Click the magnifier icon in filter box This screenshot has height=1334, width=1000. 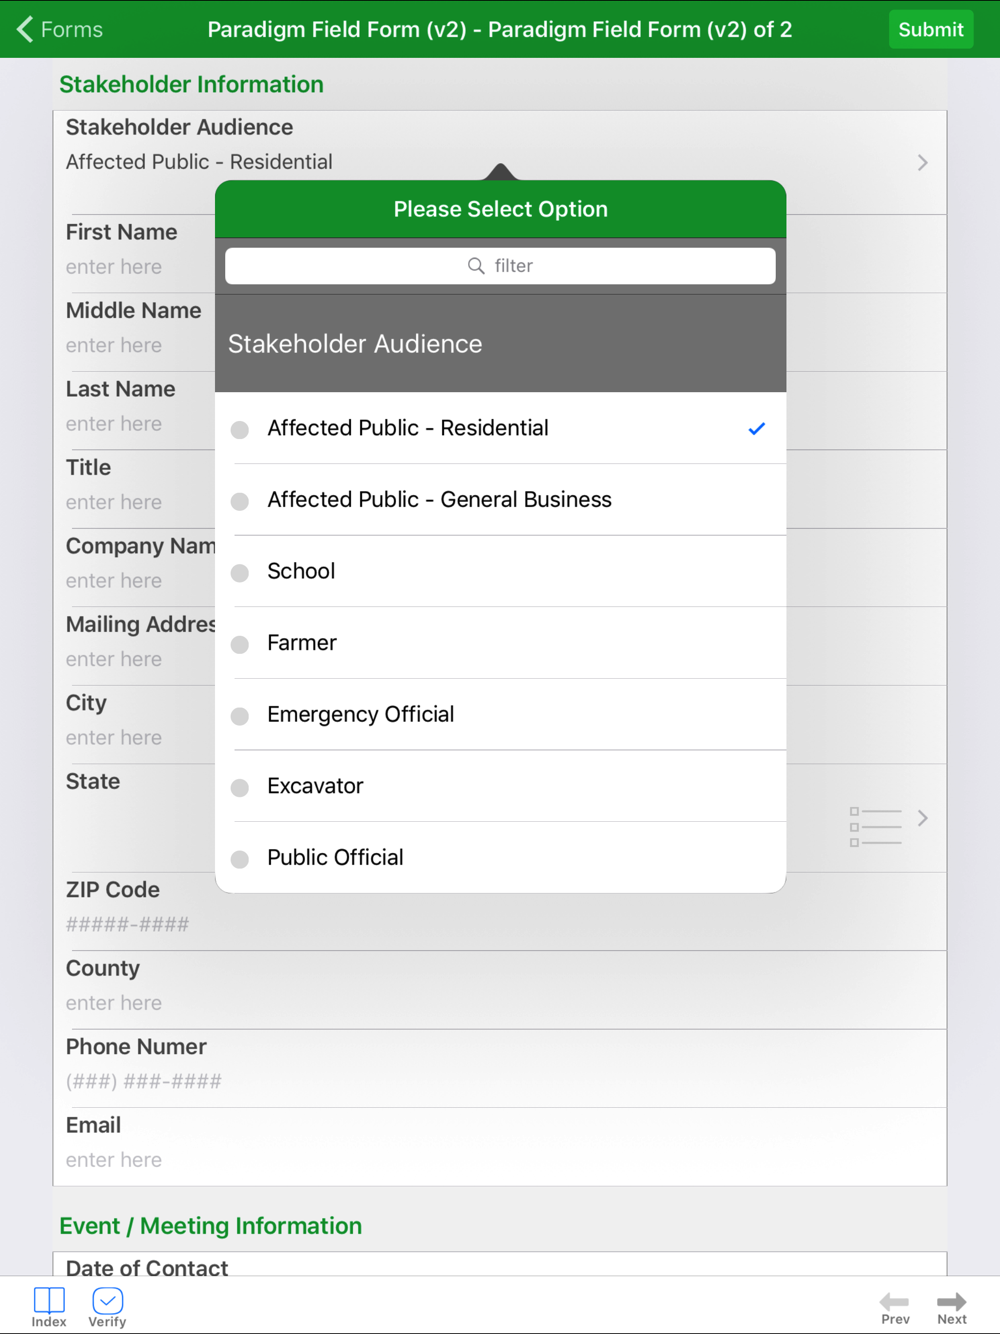tap(476, 266)
